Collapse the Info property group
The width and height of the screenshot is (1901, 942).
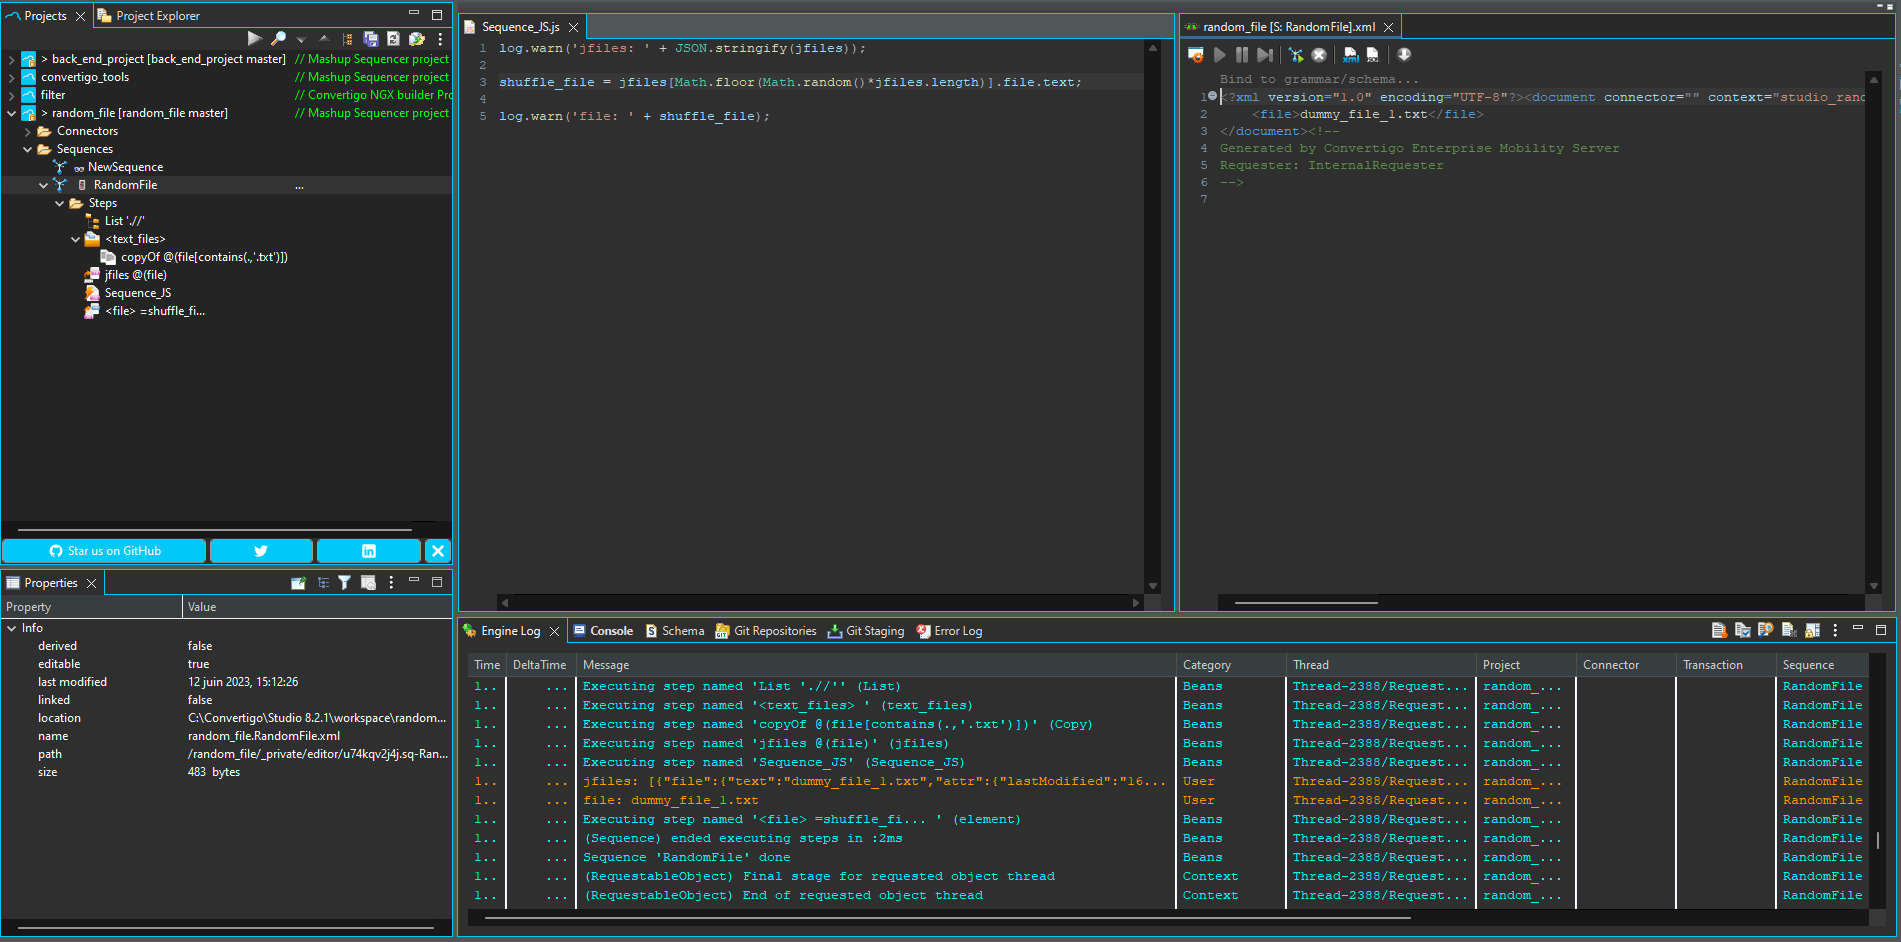coord(11,628)
